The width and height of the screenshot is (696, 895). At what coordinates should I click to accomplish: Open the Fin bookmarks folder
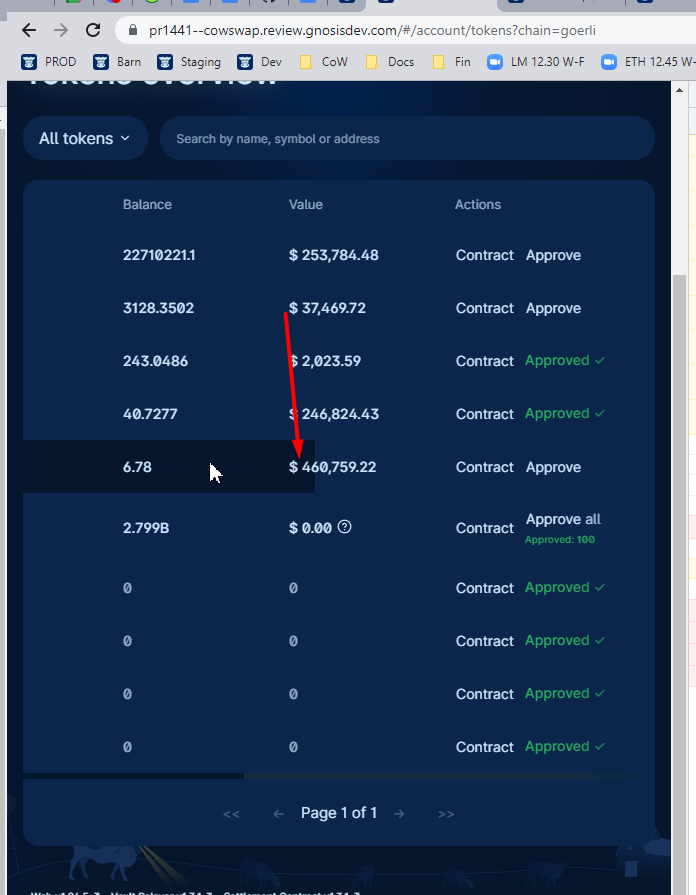(452, 62)
